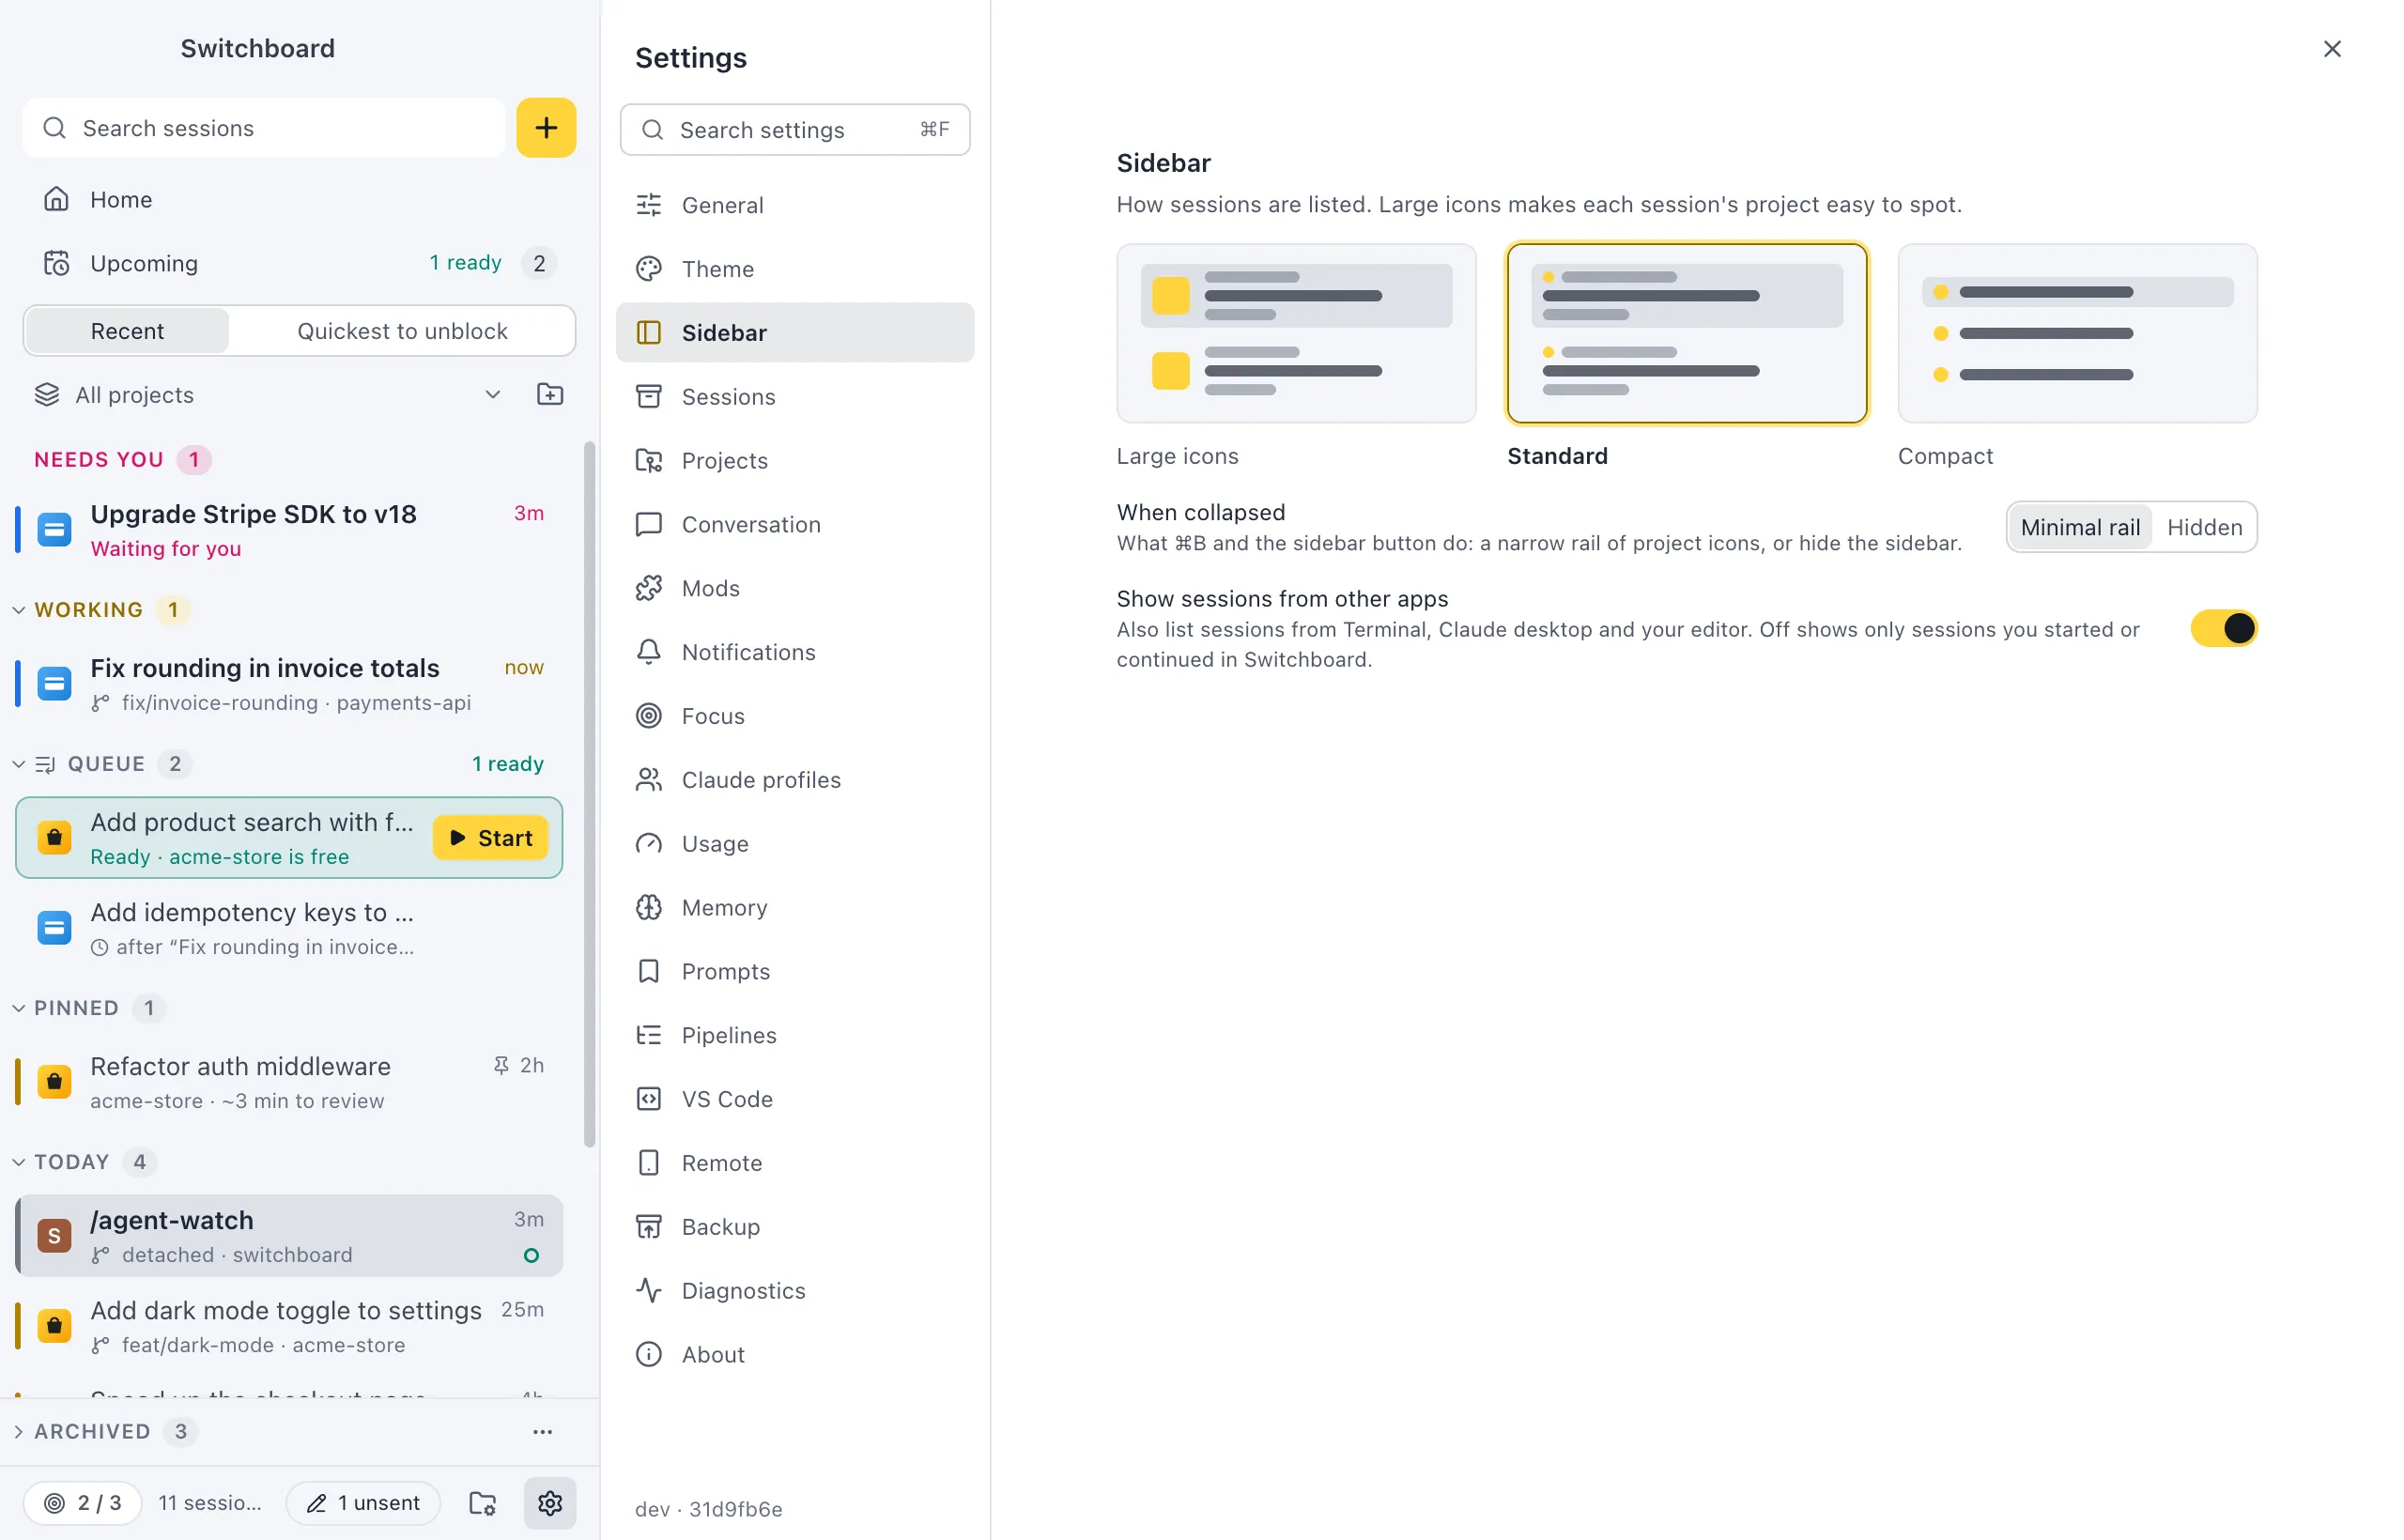Image resolution: width=2404 pixels, height=1540 pixels.
Task: Select the Hidden collapse option
Action: coord(2204,527)
